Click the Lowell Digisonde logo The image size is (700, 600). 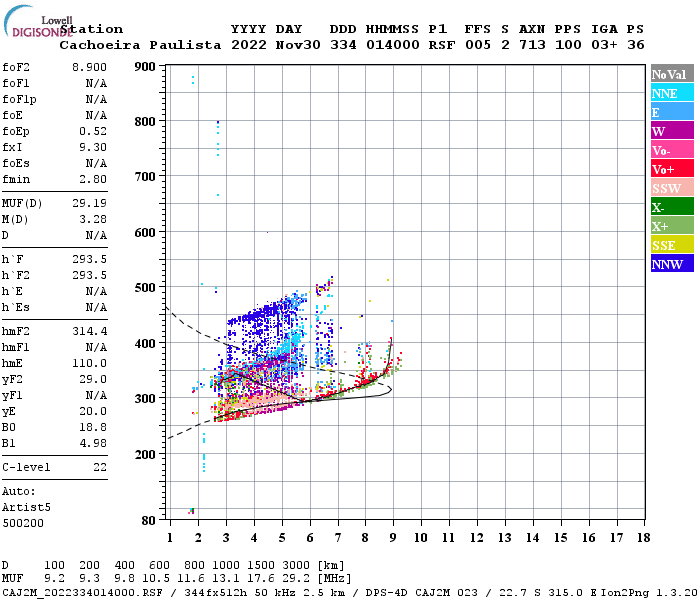coord(38,21)
